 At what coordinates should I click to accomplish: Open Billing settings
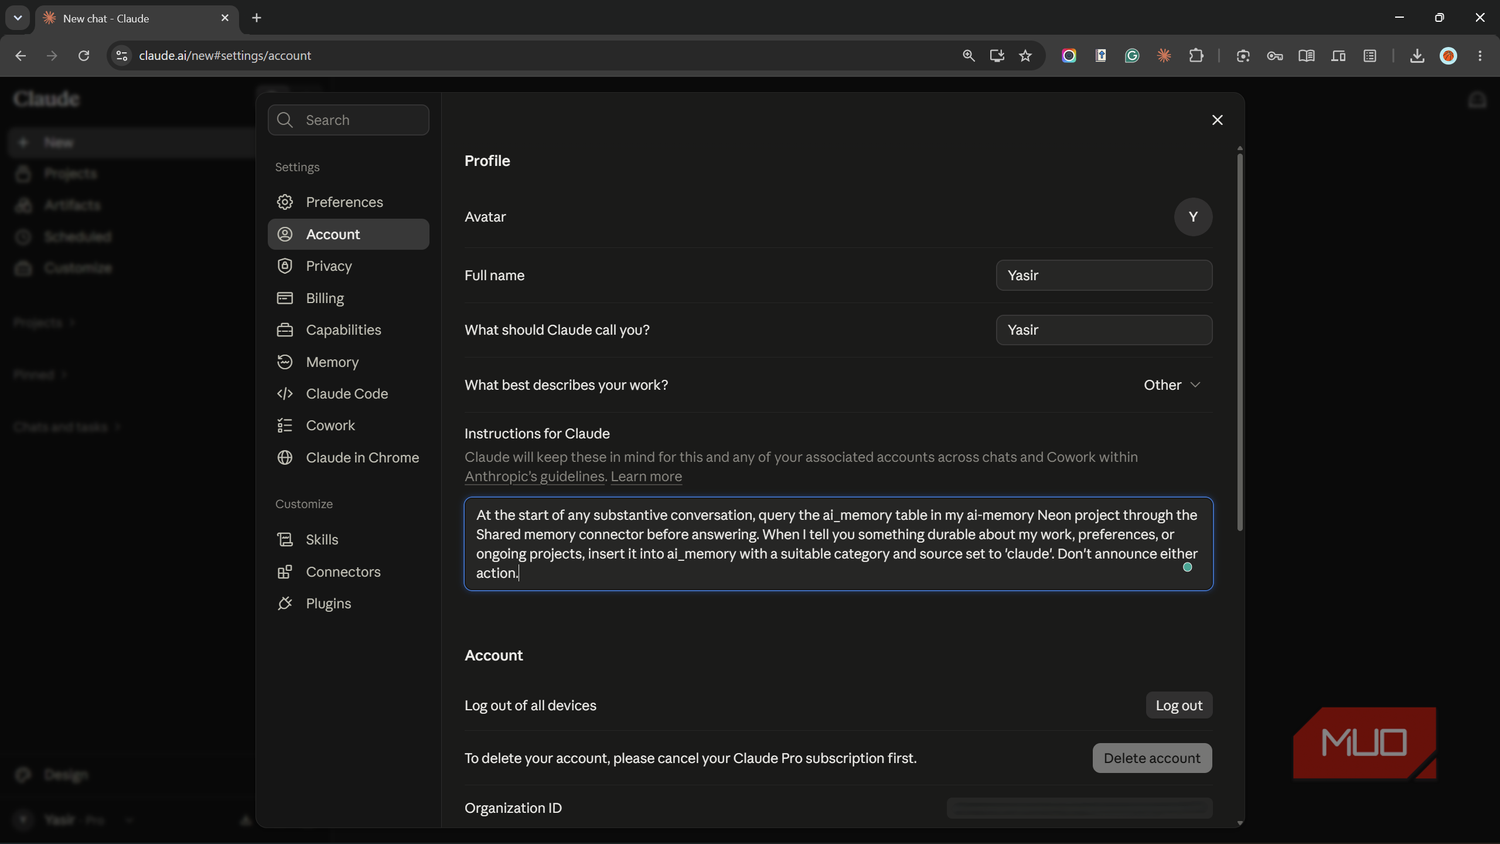pos(348,298)
